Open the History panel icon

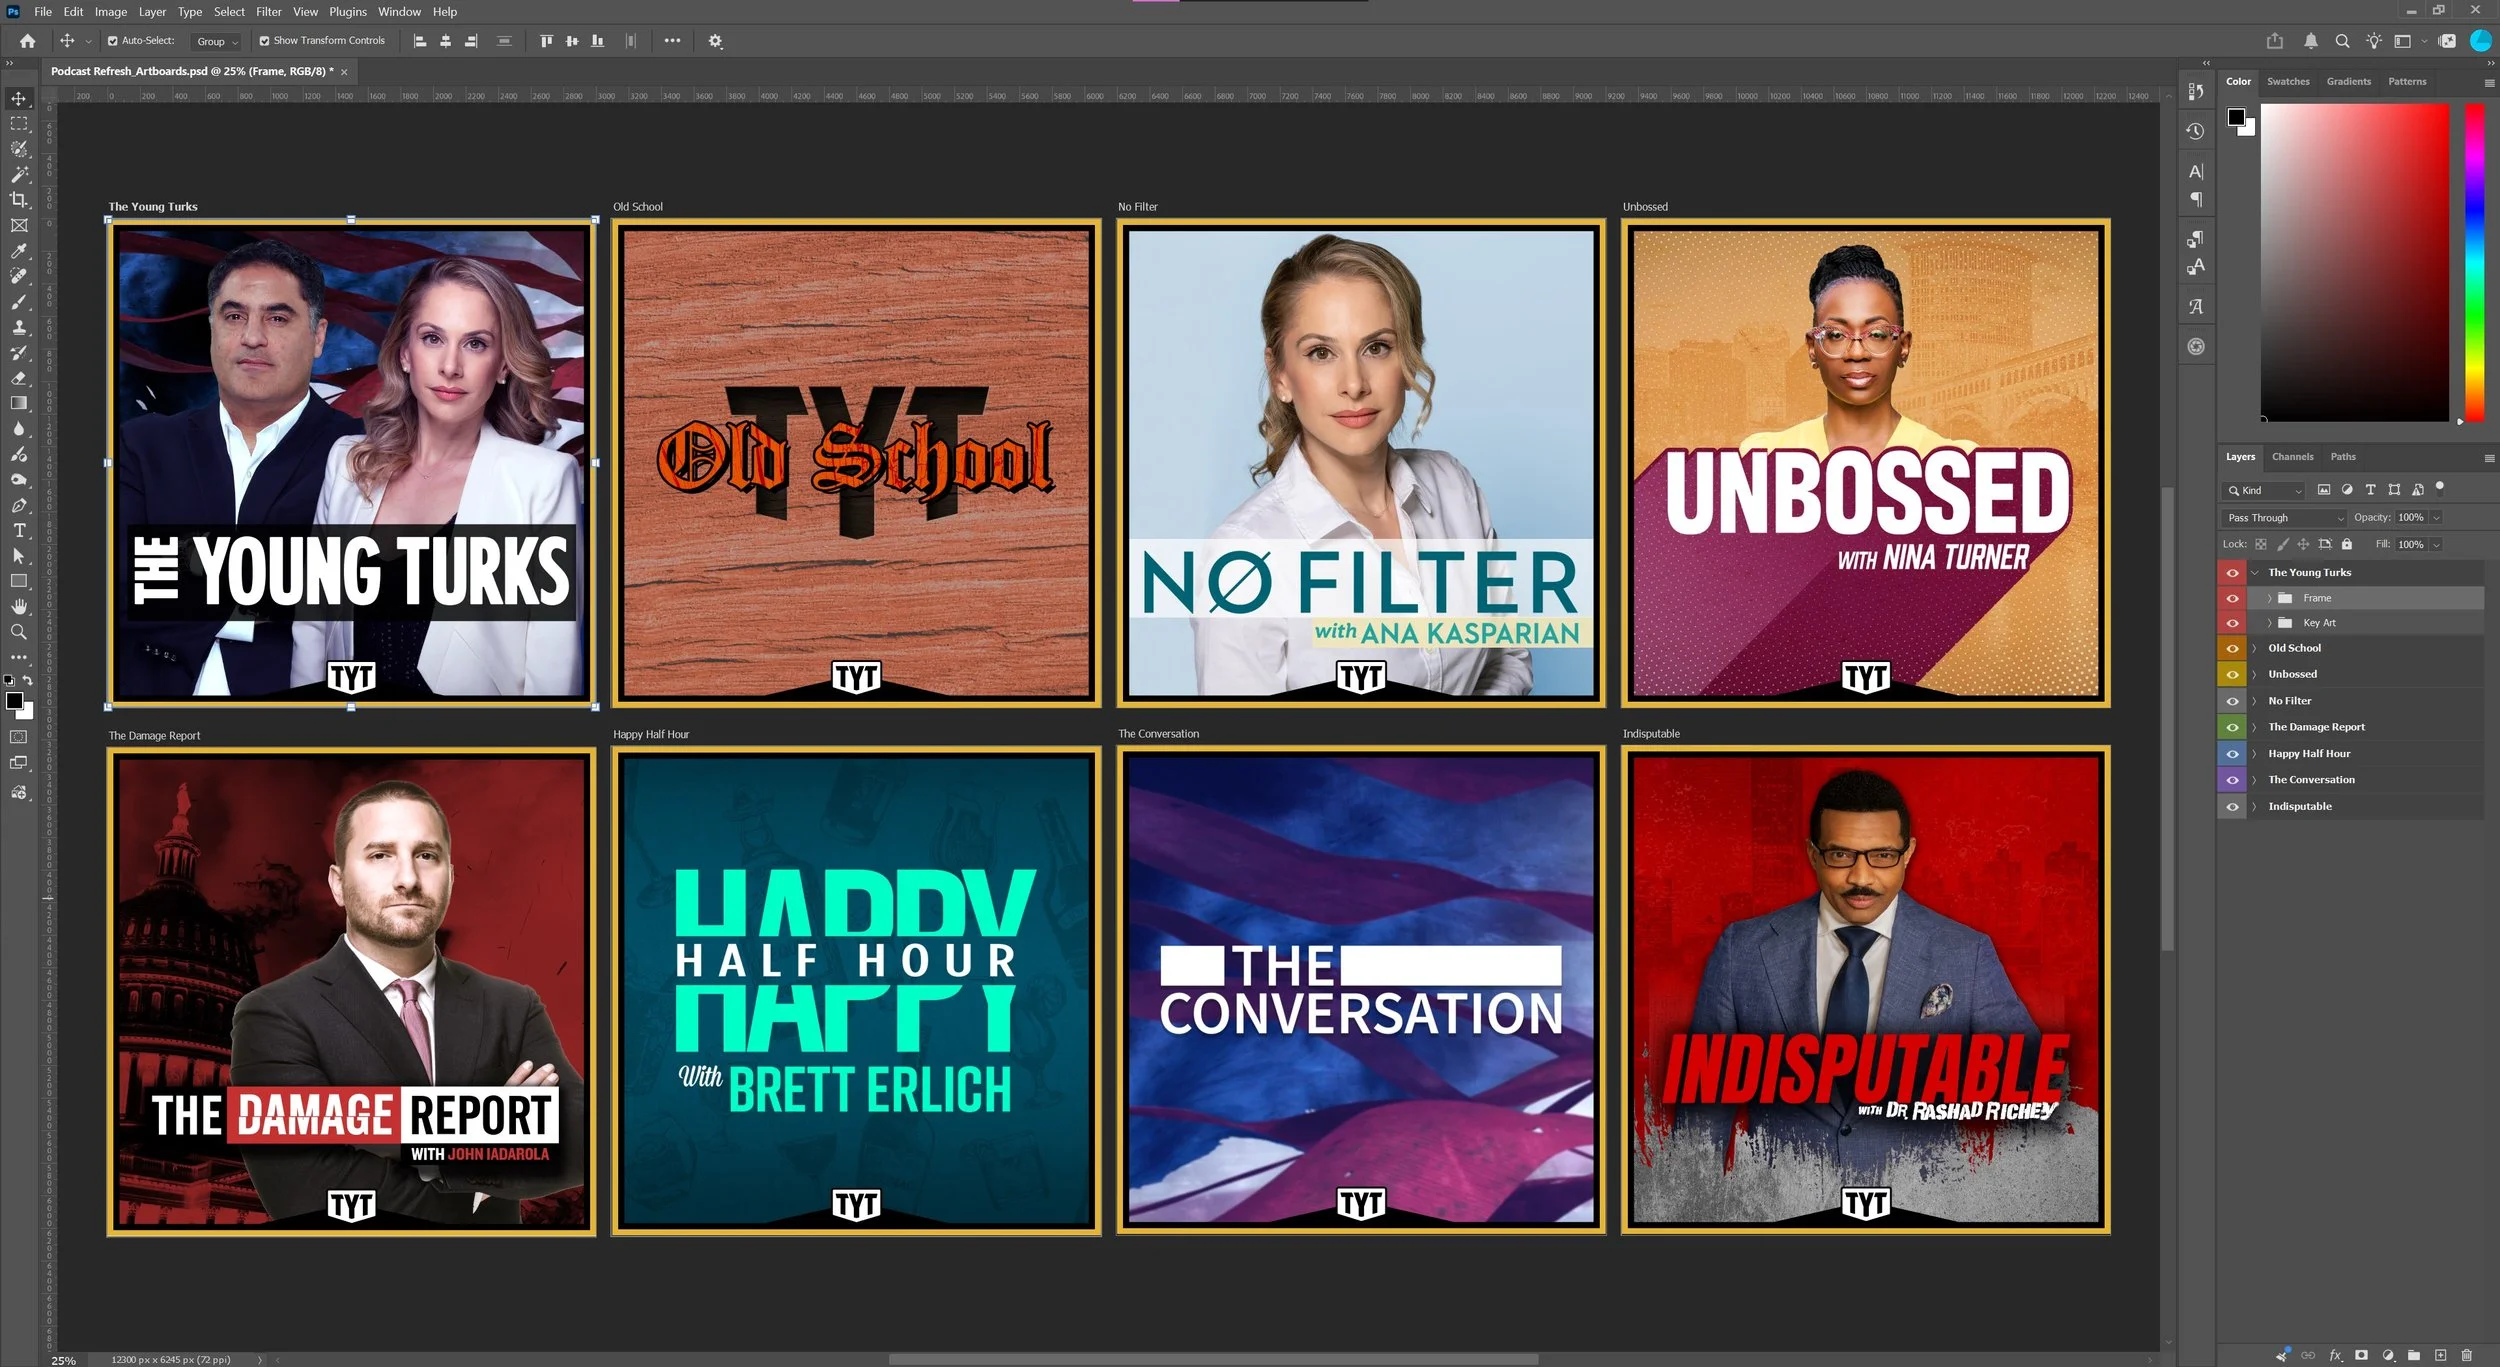2196,131
